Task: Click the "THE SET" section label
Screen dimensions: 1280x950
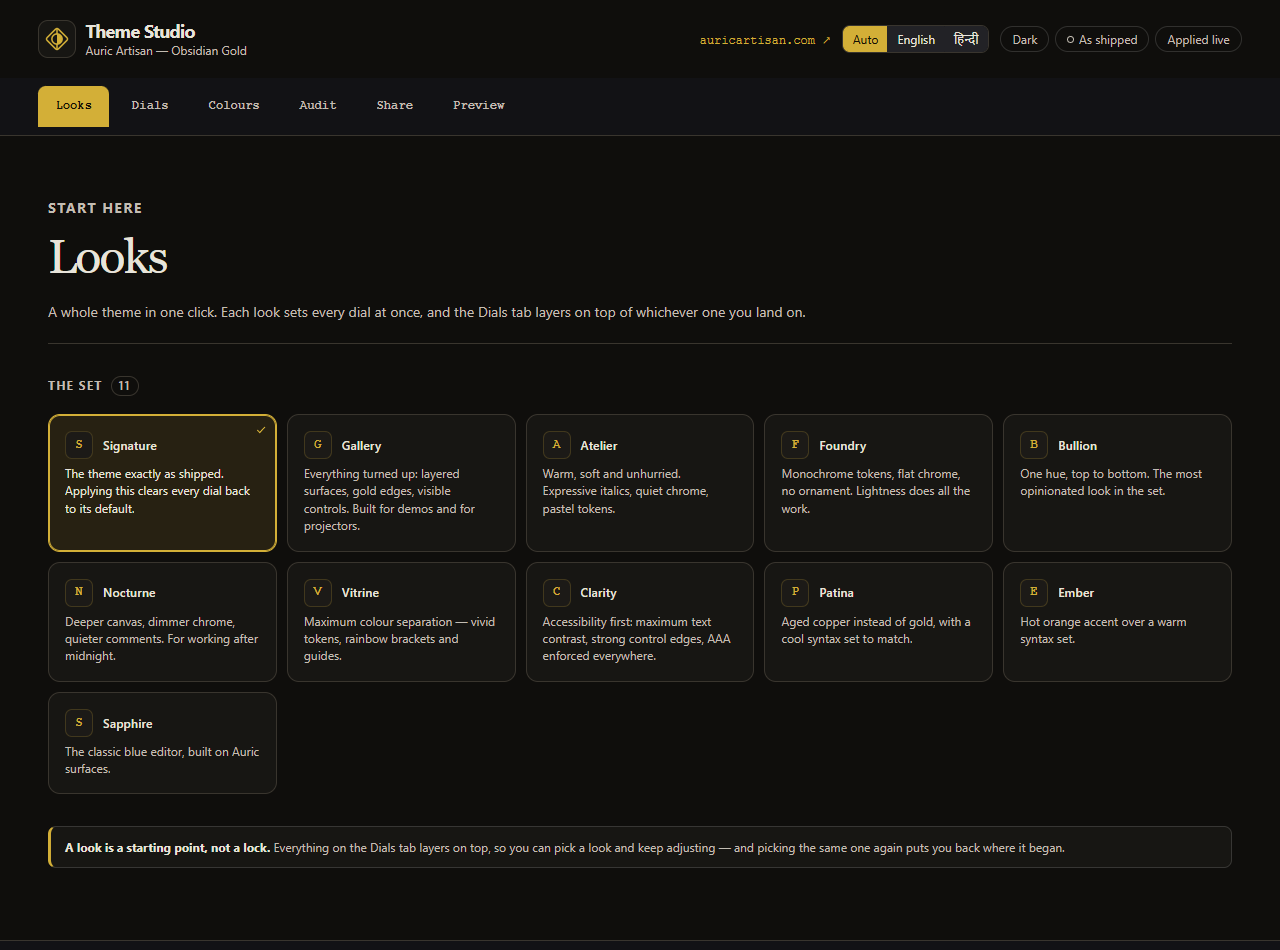Action: (x=75, y=386)
